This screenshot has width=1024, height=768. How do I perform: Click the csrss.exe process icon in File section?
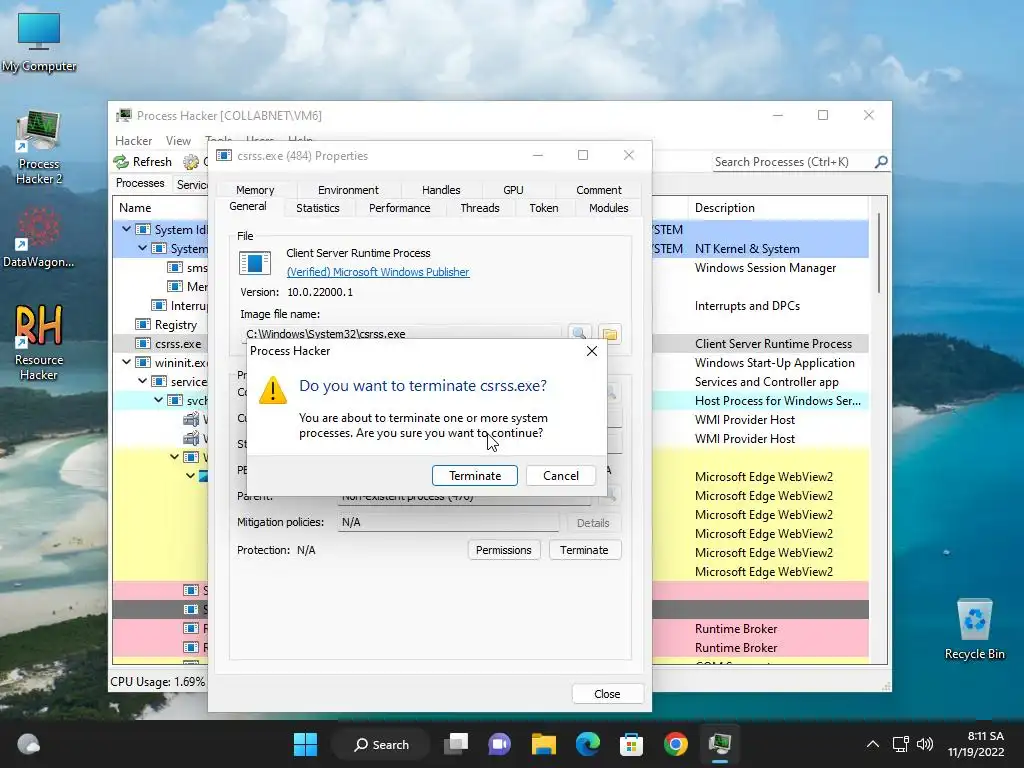click(x=255, y=263)
